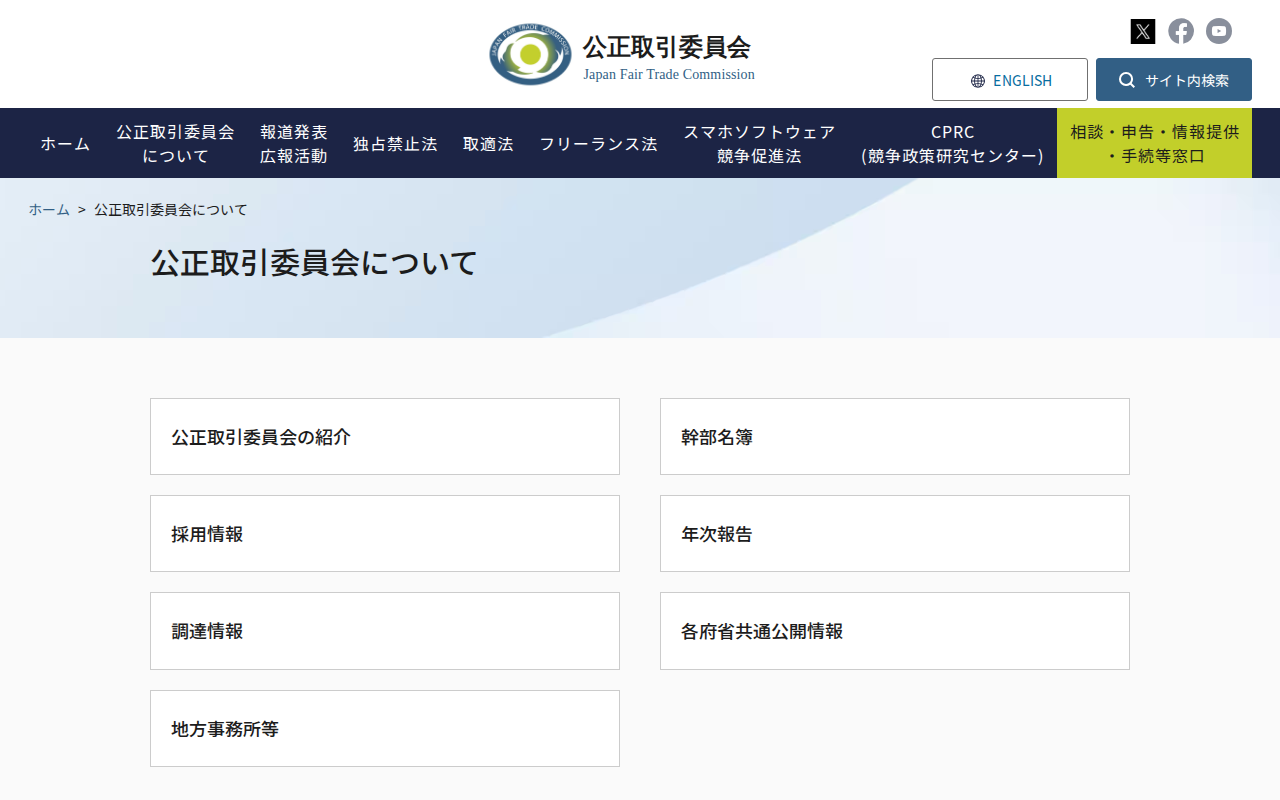1280x800 pixels.
Task: Open 各府省共通公開情報 card
Action: tap(895, 631)
